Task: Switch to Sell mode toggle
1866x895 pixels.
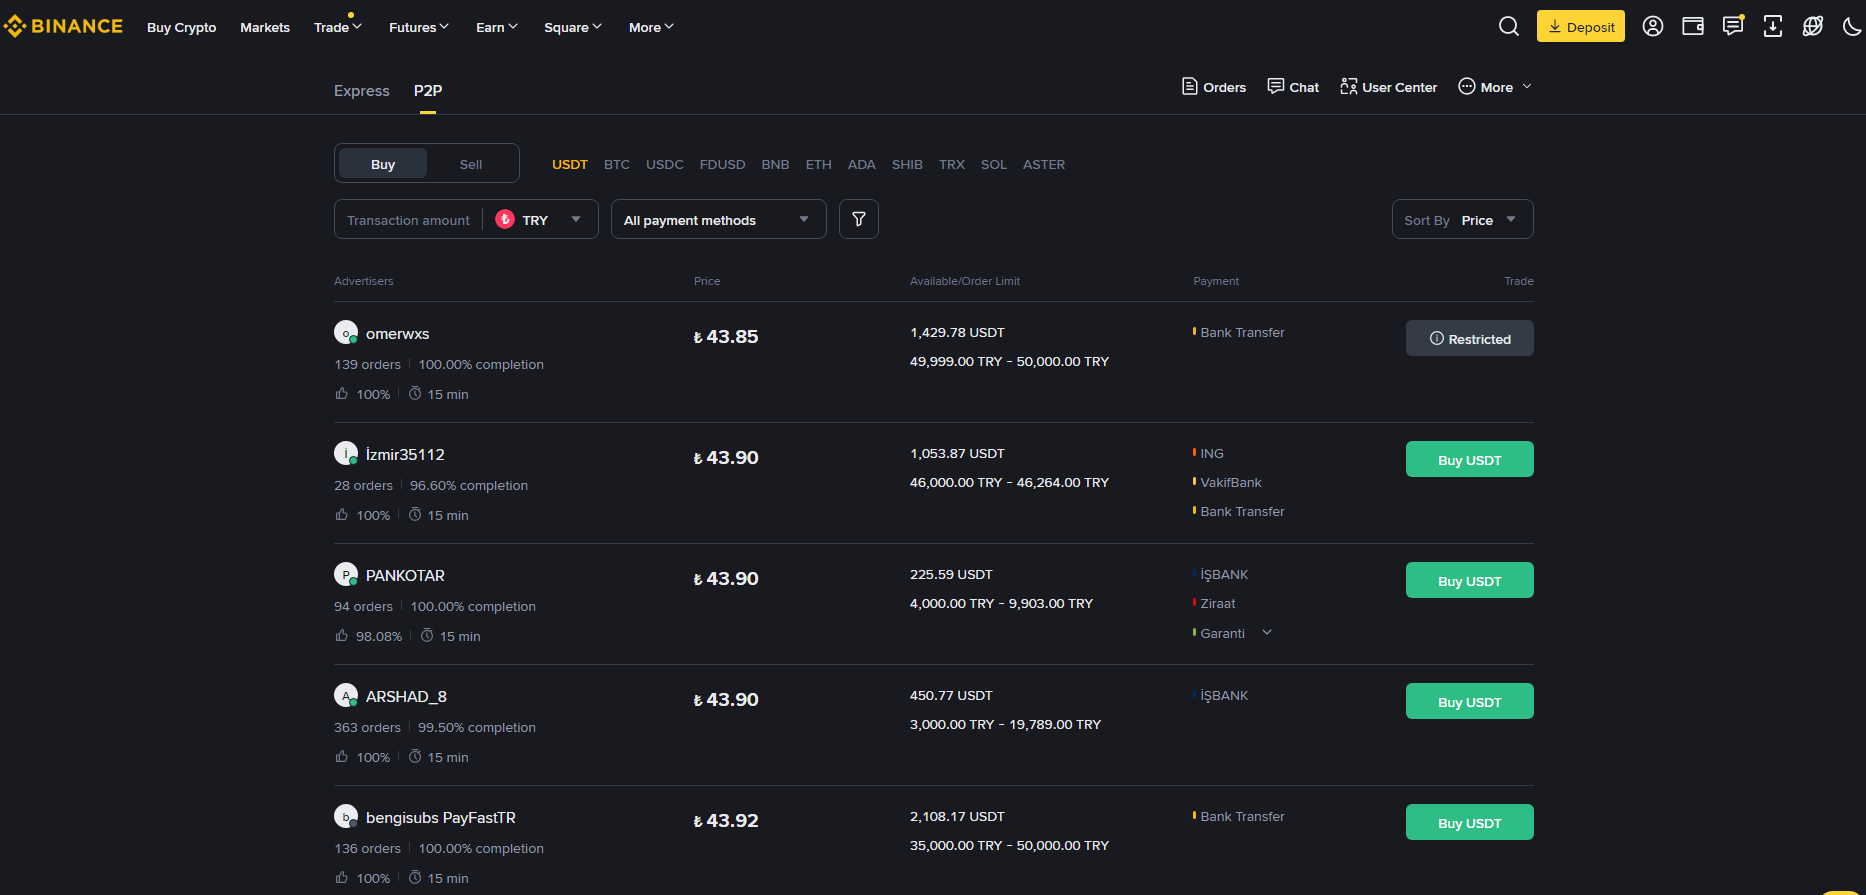Action: pyautogui.click(x=471, y=164)
